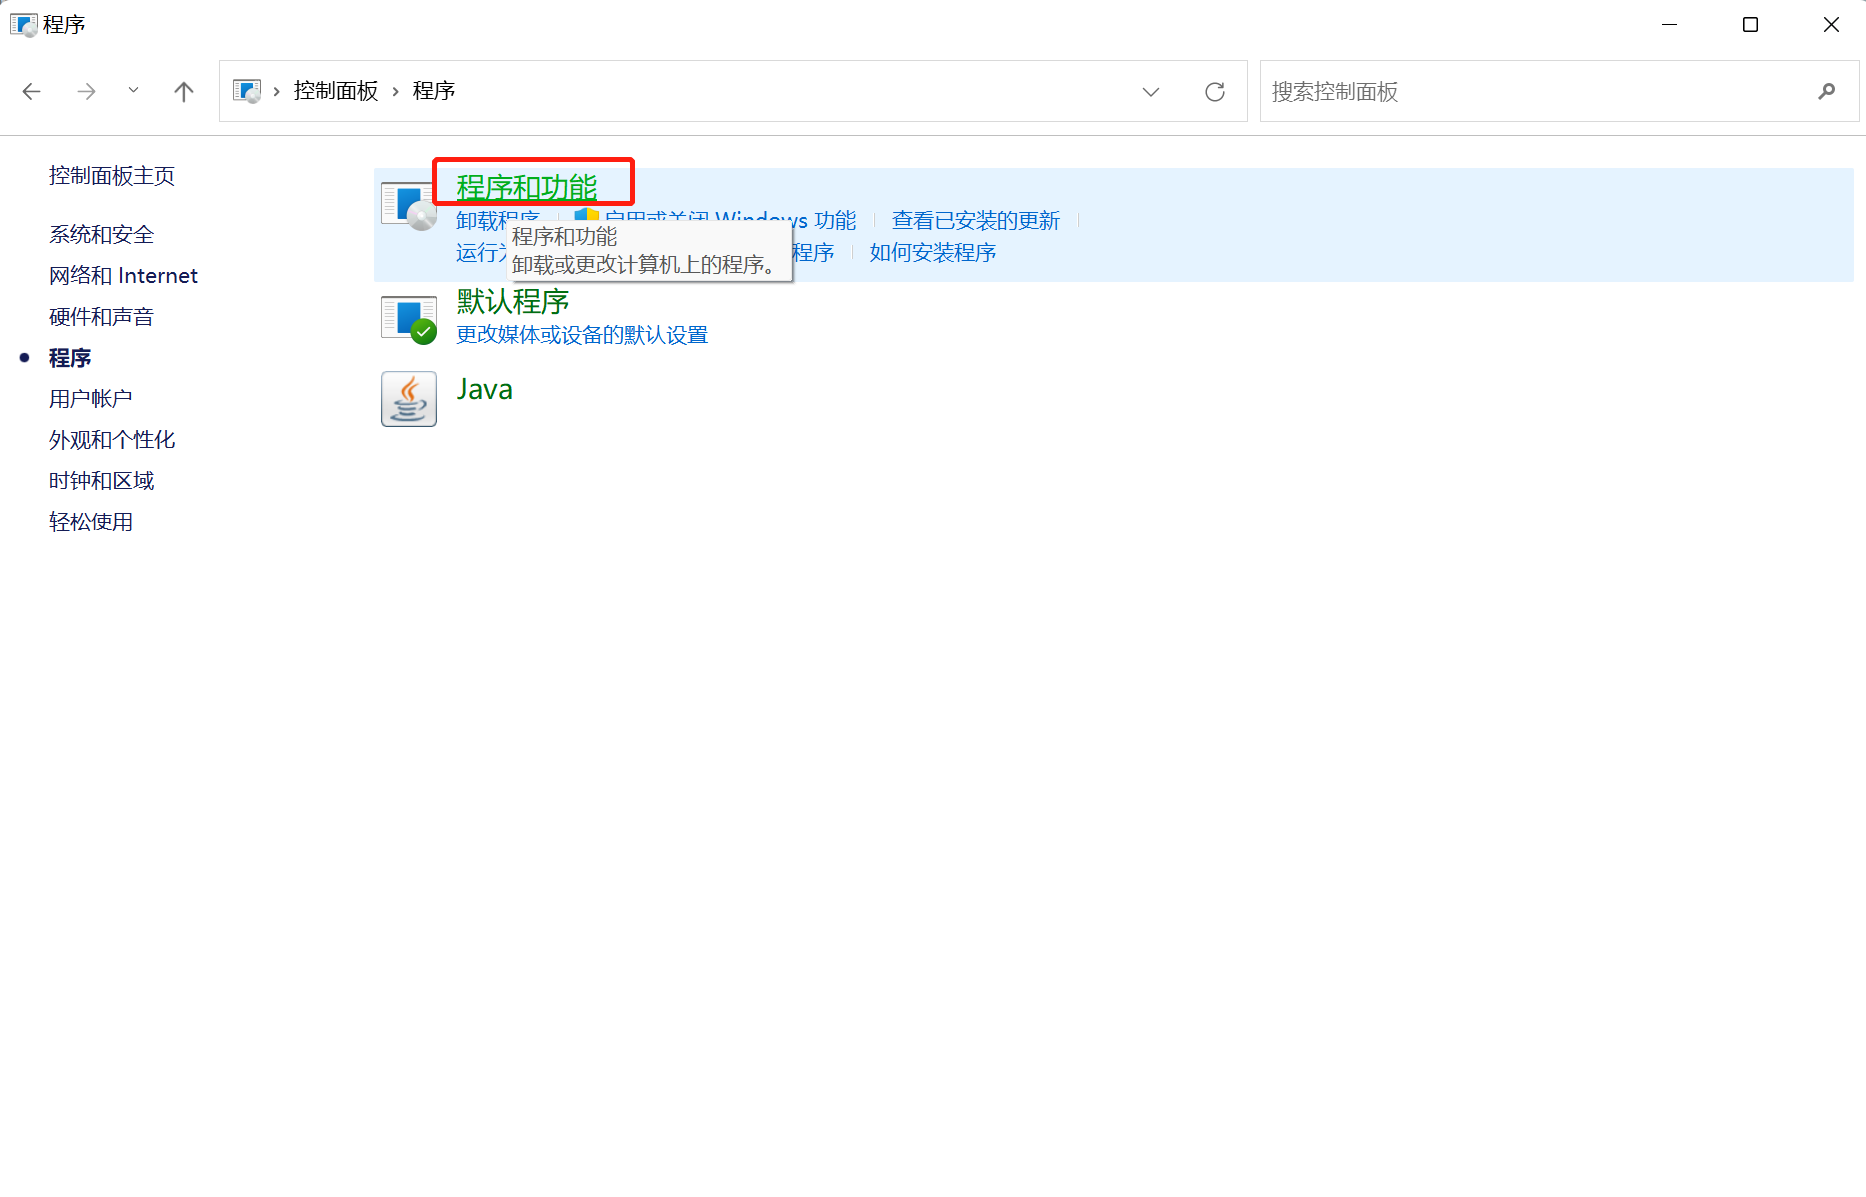Expand the breadcrumb arrow after 控制面板

(394, 90)
